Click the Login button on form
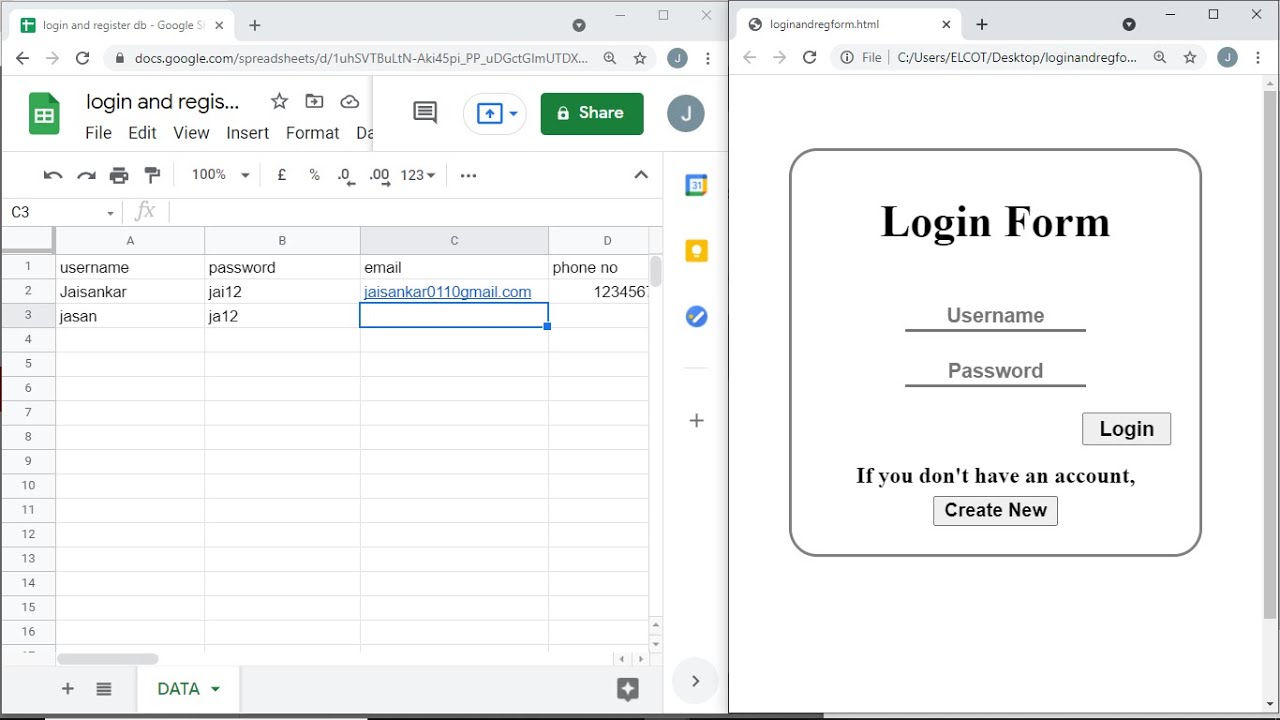Viewport: 1280px width, 720px height. pyautogui.click(x=1126, y=429)
